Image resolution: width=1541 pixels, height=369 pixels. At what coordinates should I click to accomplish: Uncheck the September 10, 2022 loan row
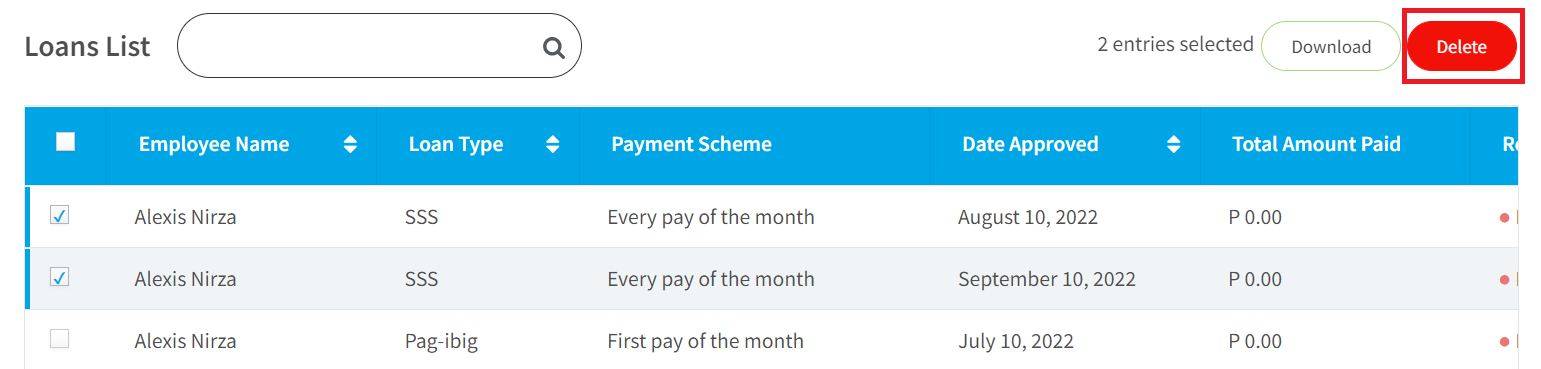point(60,277)
